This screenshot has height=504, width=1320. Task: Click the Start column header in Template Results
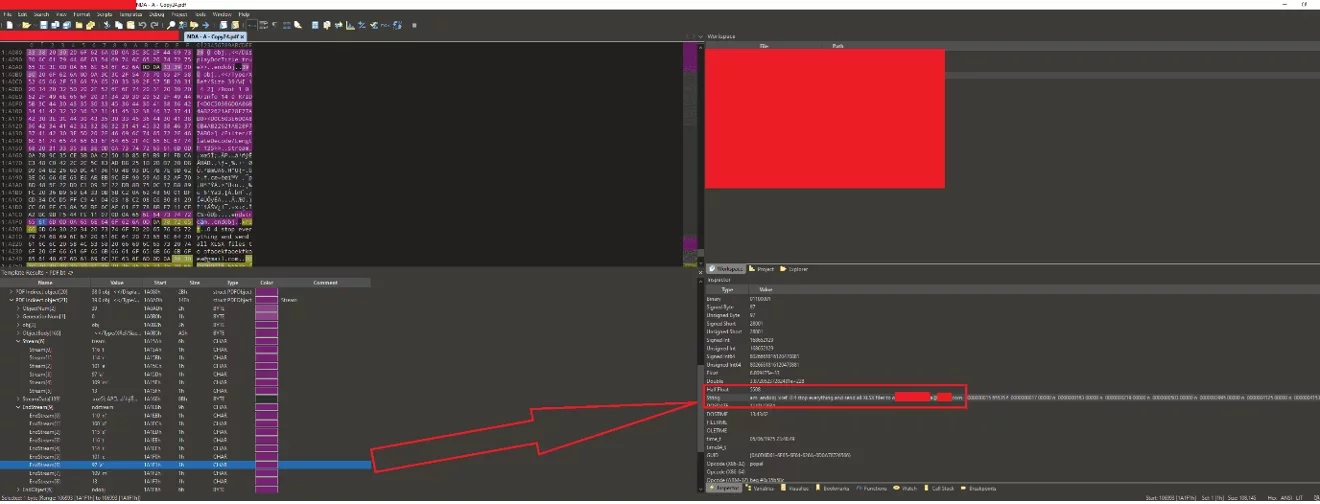click(160, 282)
